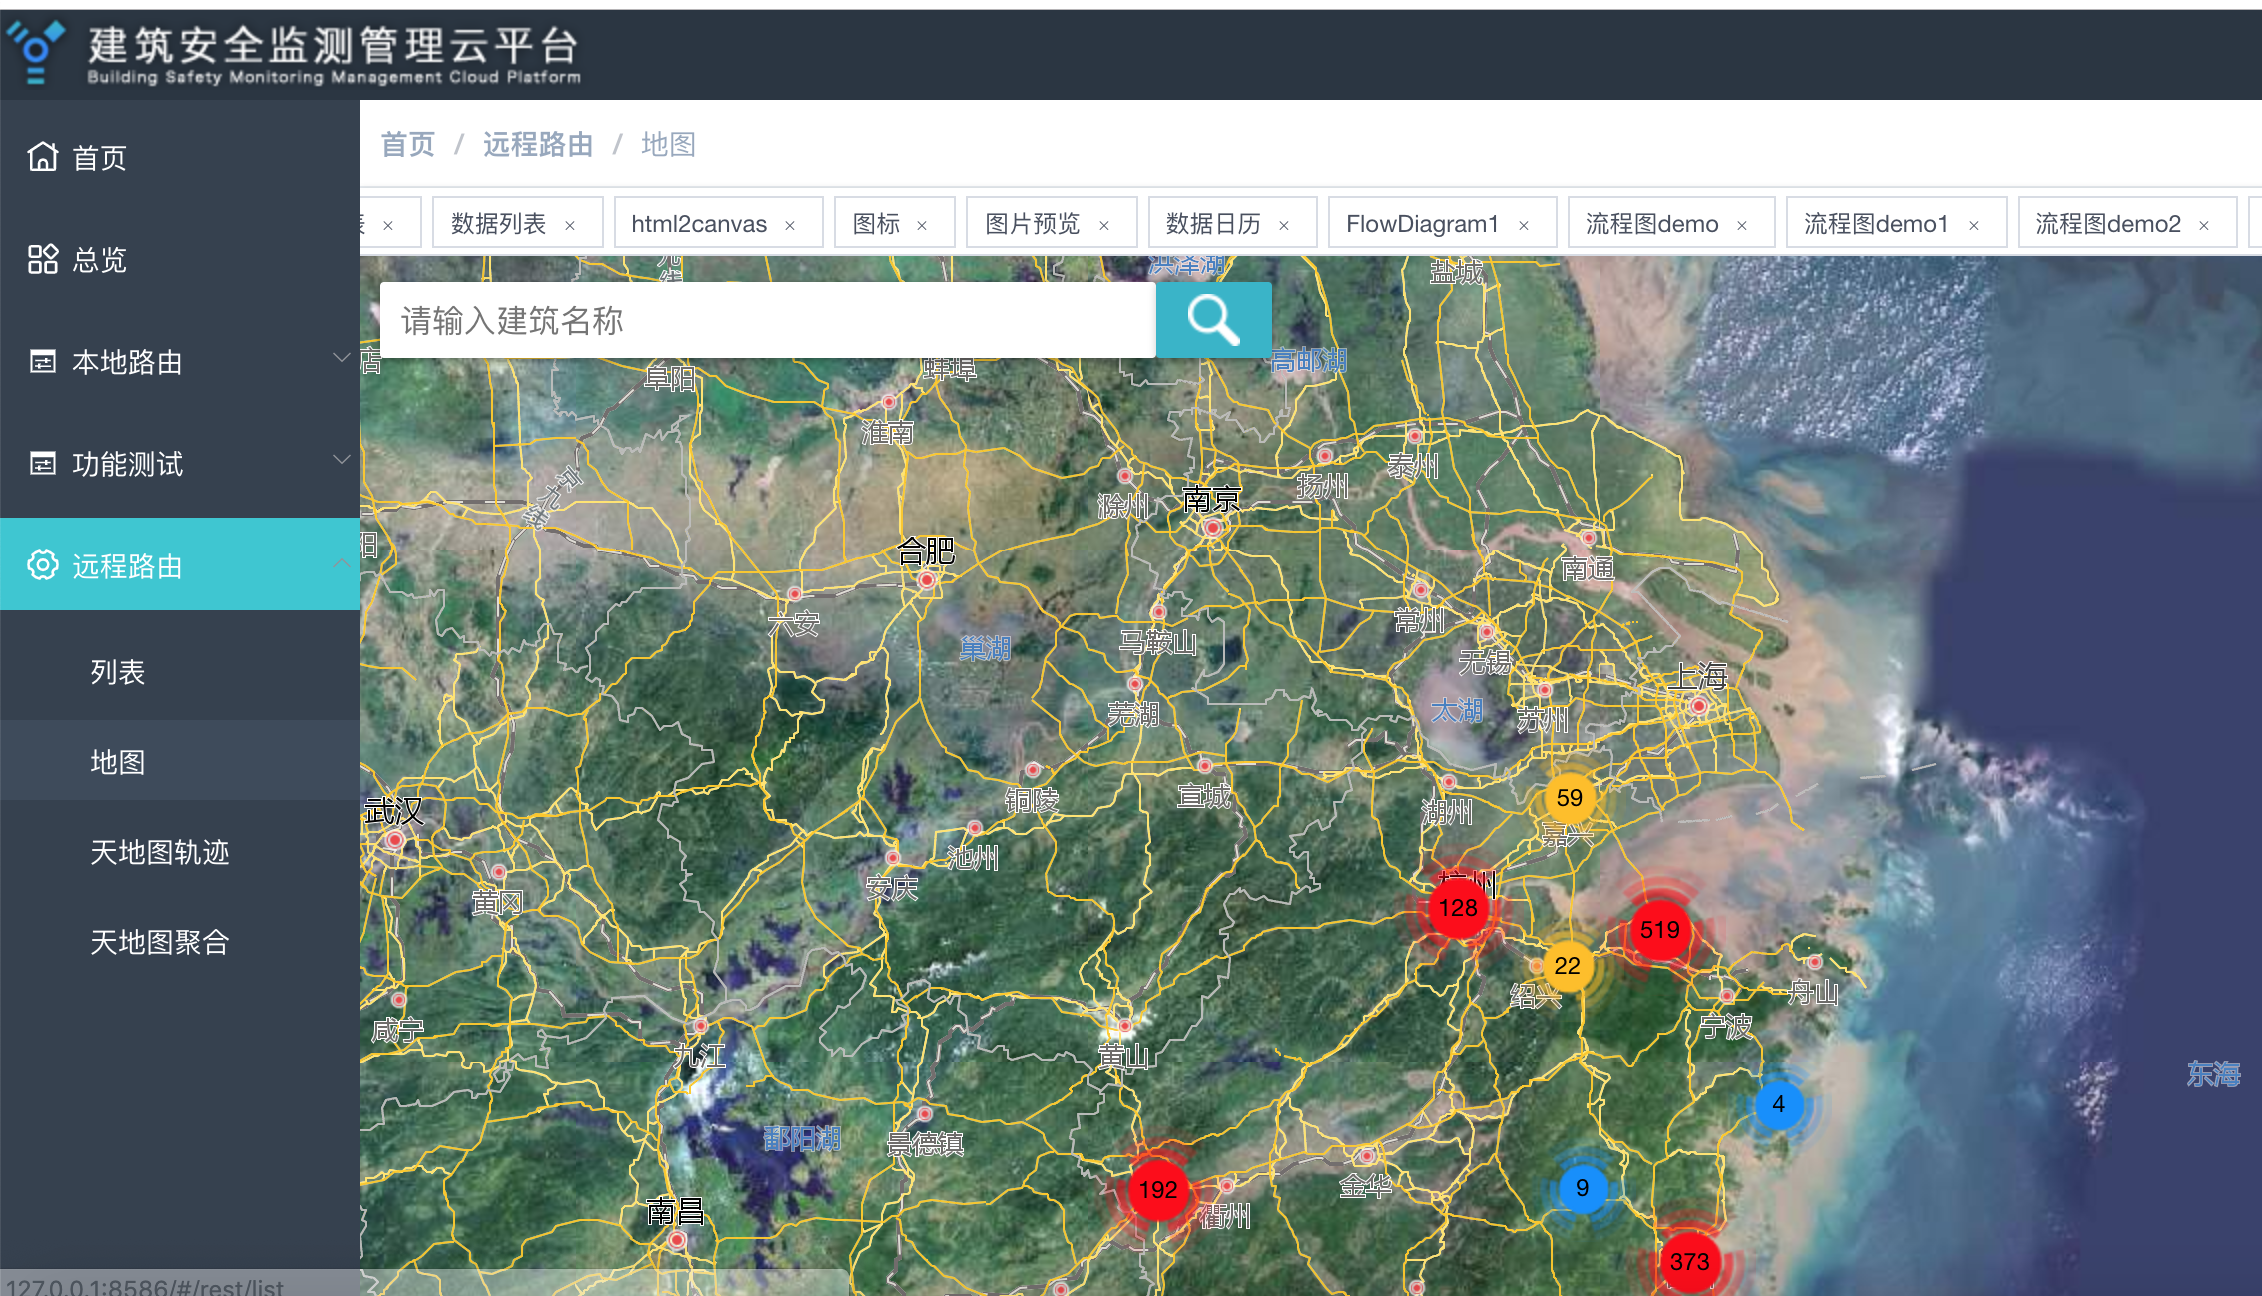
Task: Close the FlowDiagram1 tab
Action: point(1524,225)
